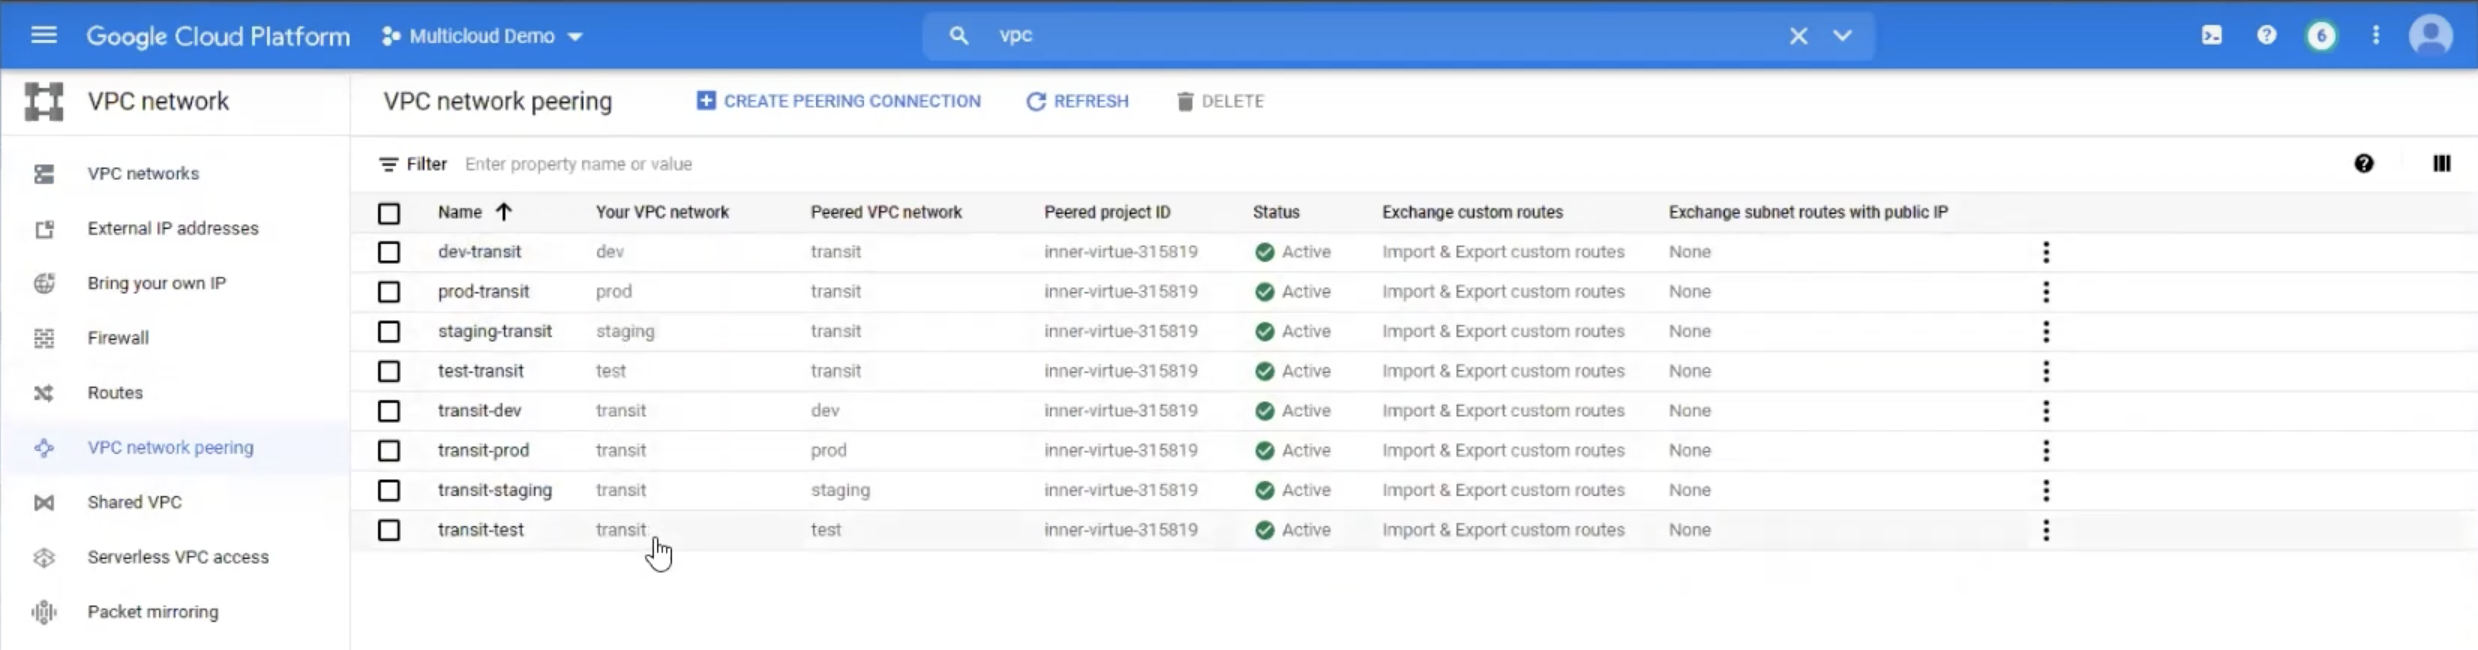The width and height of the screenshot is (2478, 650).
Task: Open Shared VPC sidebar item
Action: tap(134, 502)
